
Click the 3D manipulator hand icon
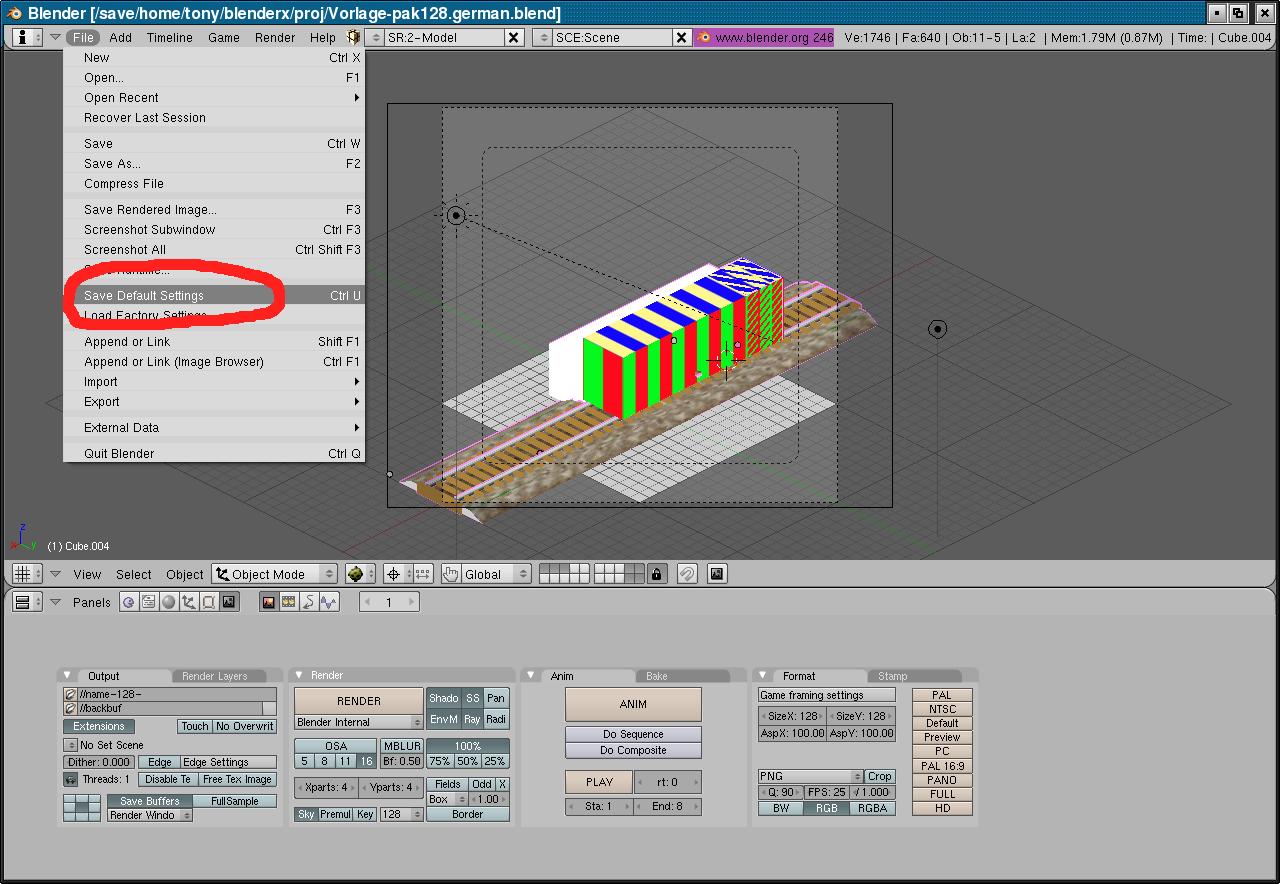(450, 574)
